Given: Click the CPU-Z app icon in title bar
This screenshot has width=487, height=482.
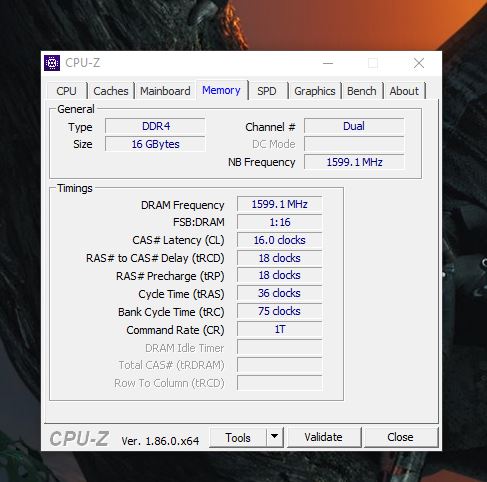Looking at the screenshot, I should (52, 63).
